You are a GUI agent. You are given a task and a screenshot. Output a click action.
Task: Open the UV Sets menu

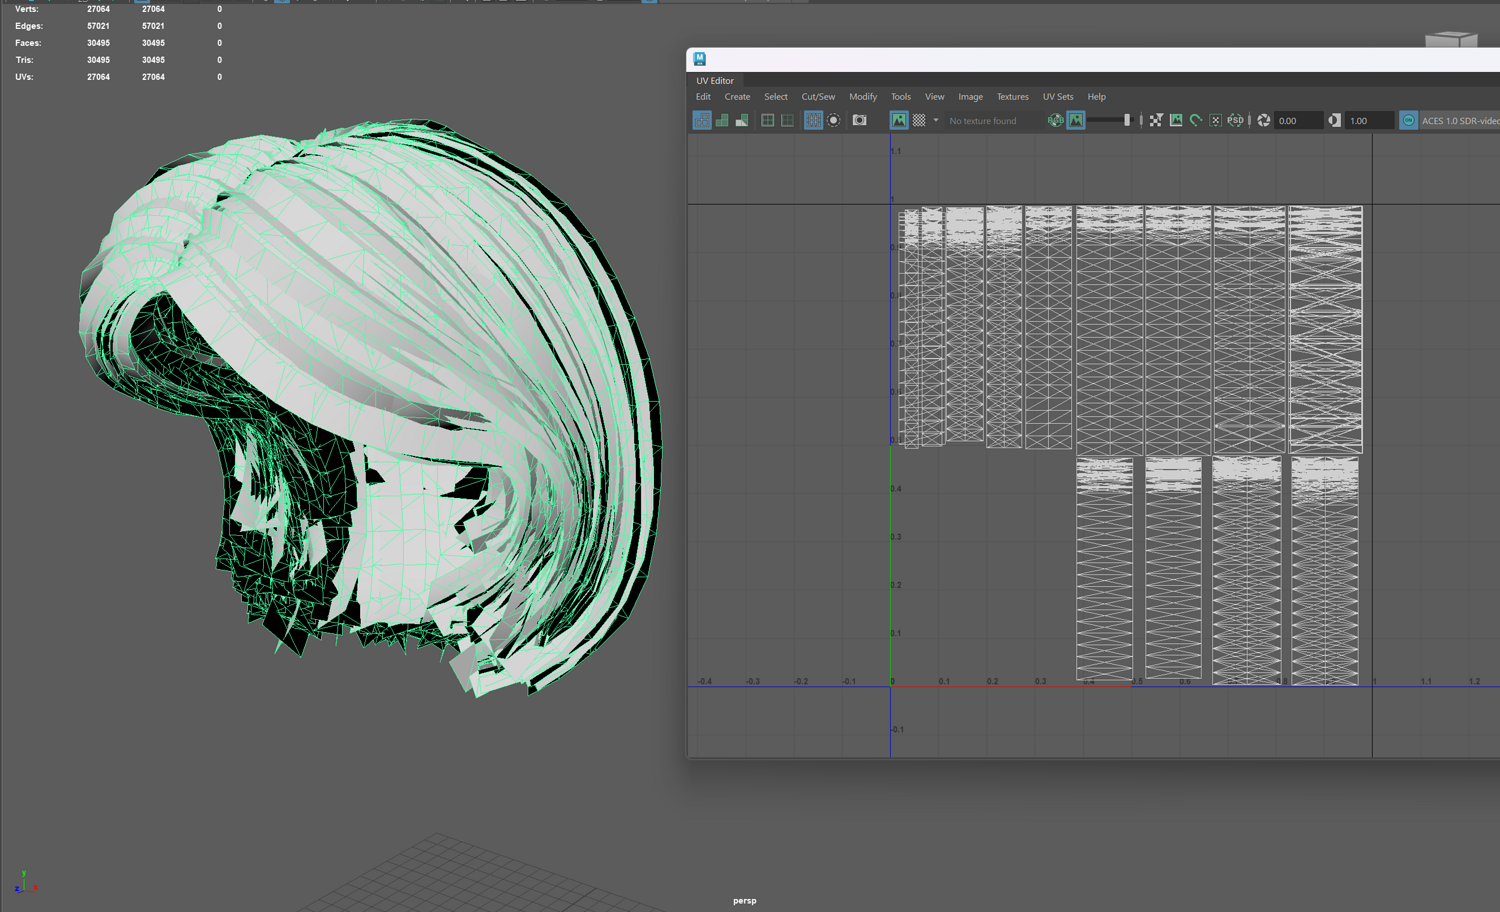(1057, 97)
